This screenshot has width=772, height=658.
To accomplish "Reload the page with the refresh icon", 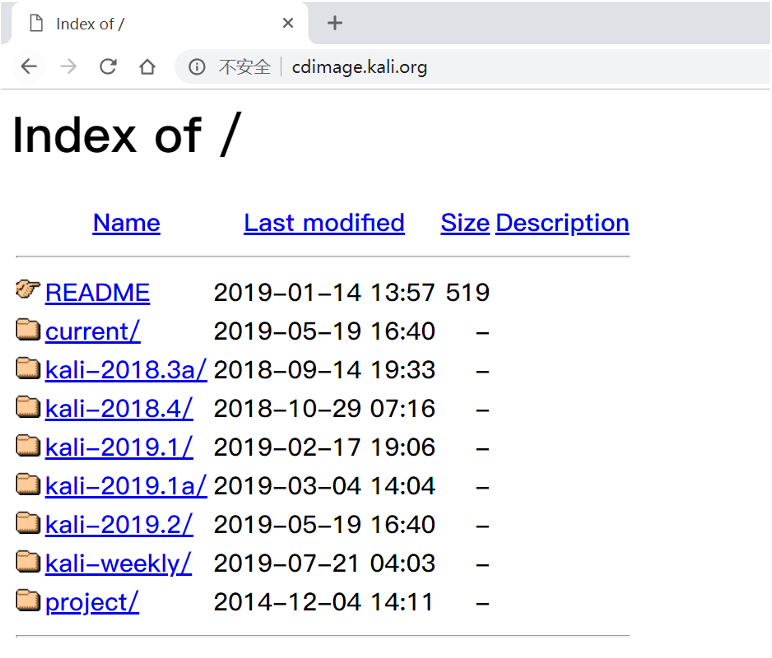I will [108, 66].
